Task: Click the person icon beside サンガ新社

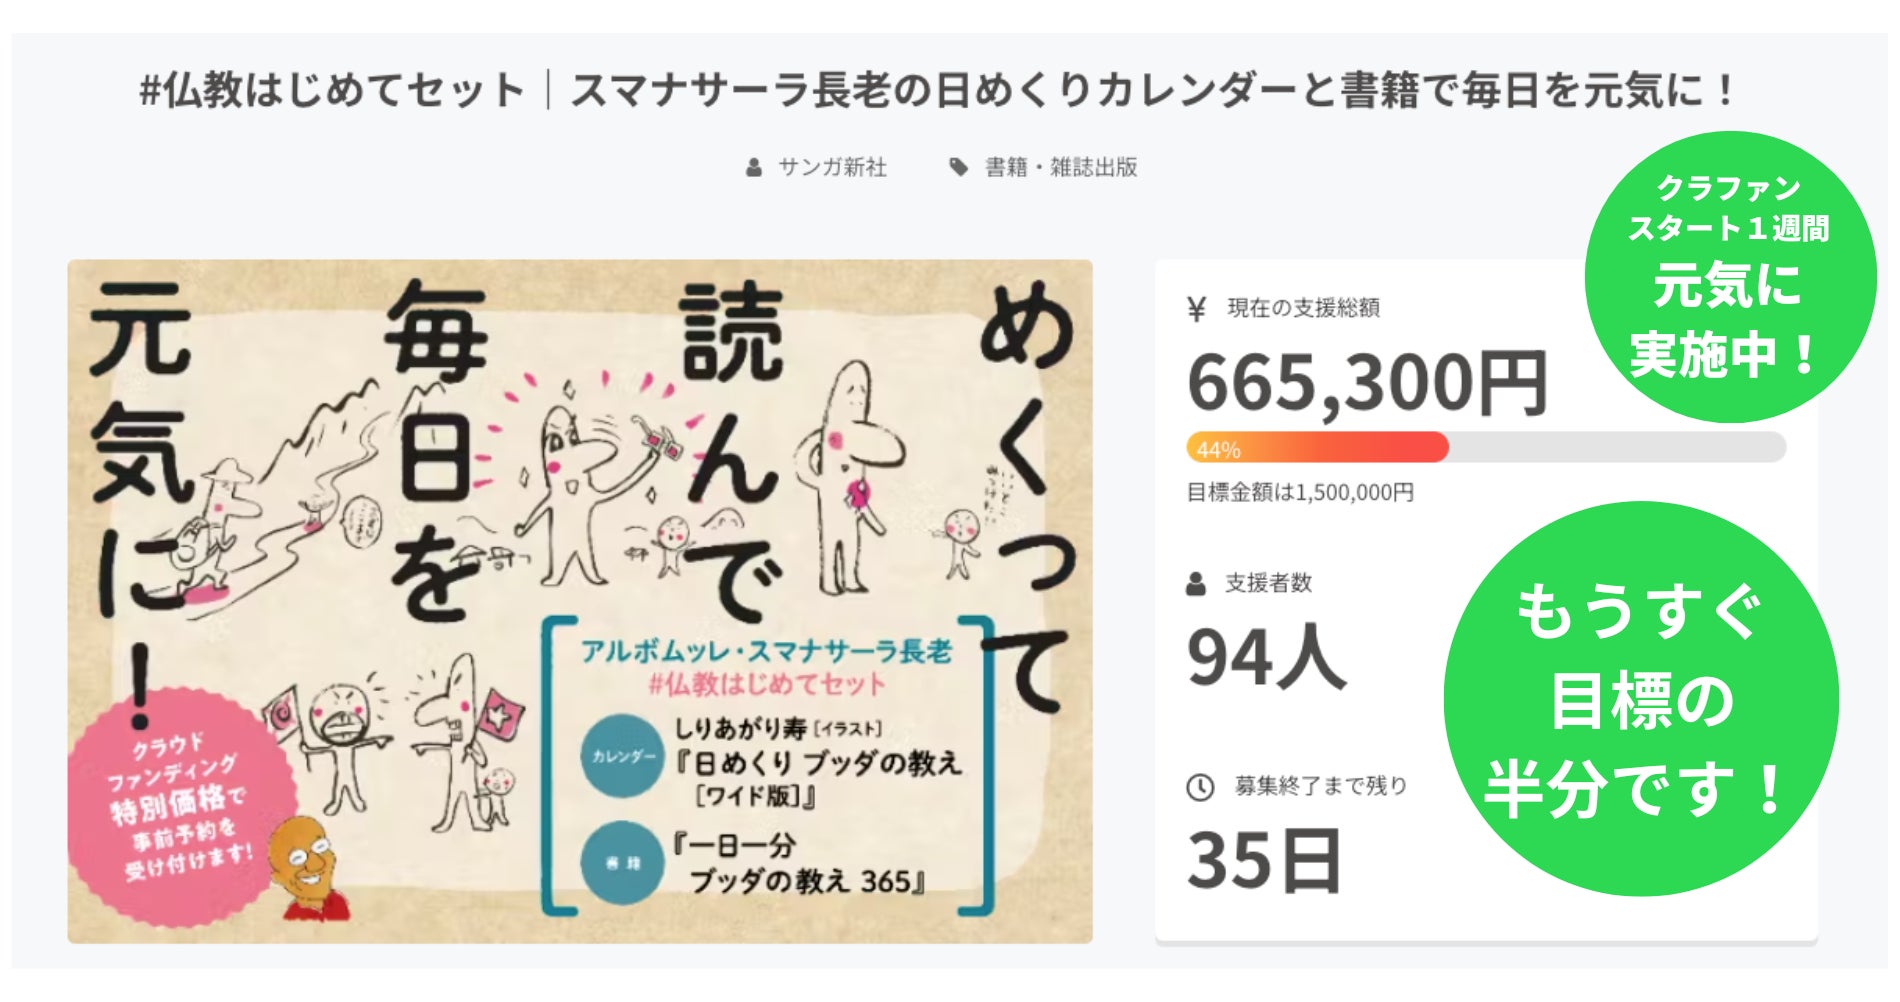Action: [x=754, y=168]
